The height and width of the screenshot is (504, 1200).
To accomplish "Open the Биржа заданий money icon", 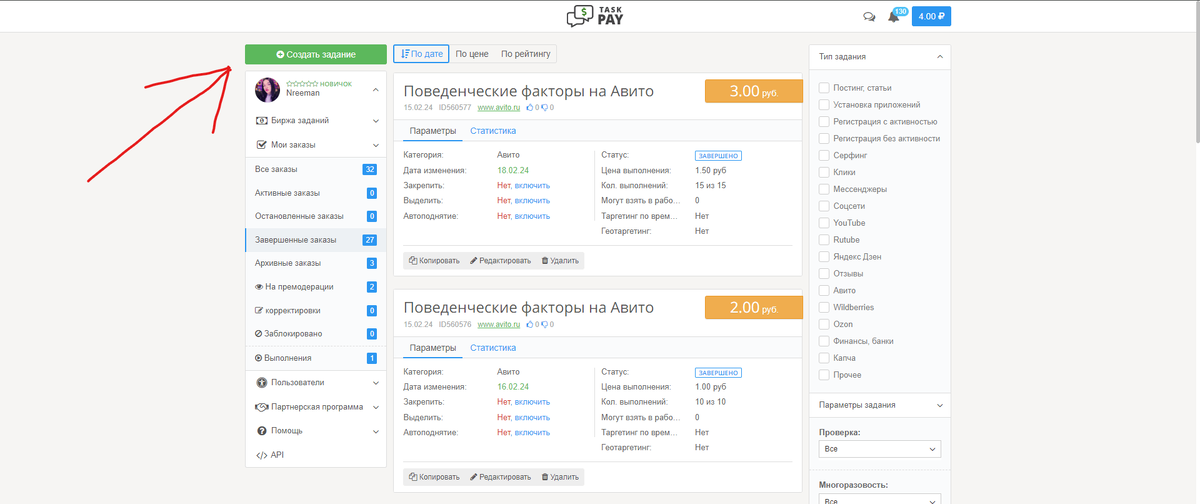I will click(x=262, y=121).
